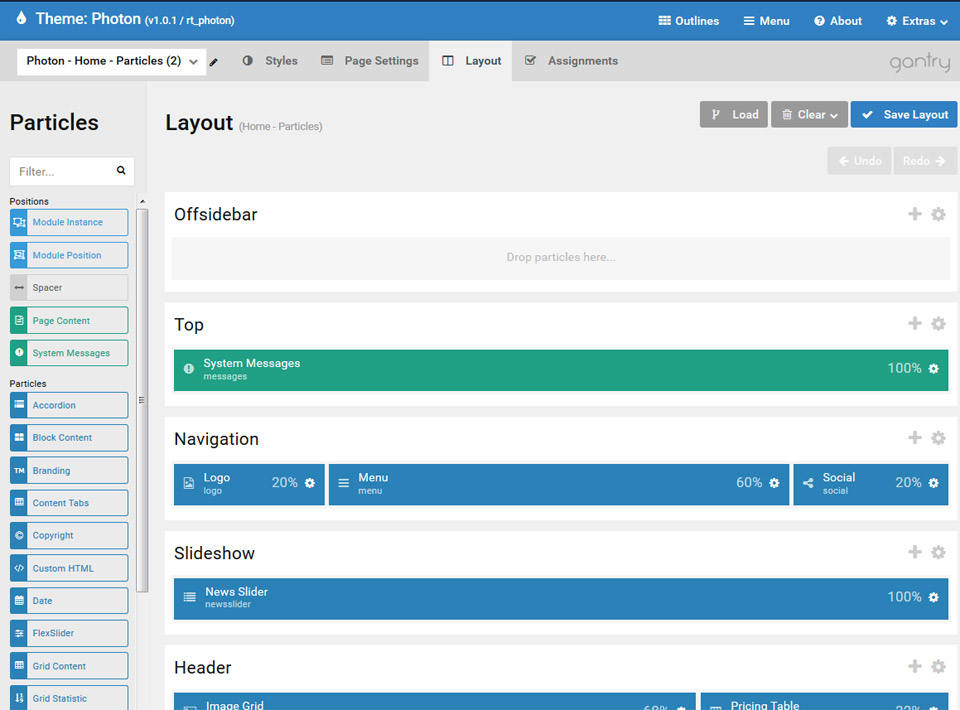Viewport: 960px width, 710px height.
Task: Click the Accordion particle icon
Action: pos(19,405)
